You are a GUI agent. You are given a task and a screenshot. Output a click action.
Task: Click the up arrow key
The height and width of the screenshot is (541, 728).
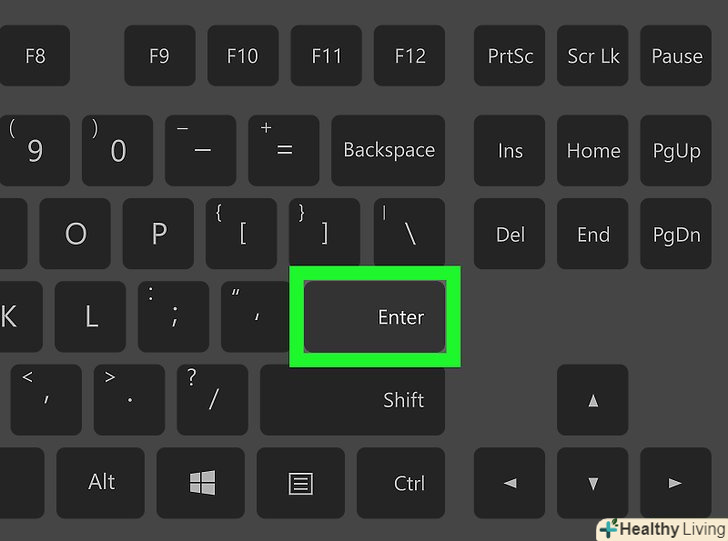coord(592,400)
